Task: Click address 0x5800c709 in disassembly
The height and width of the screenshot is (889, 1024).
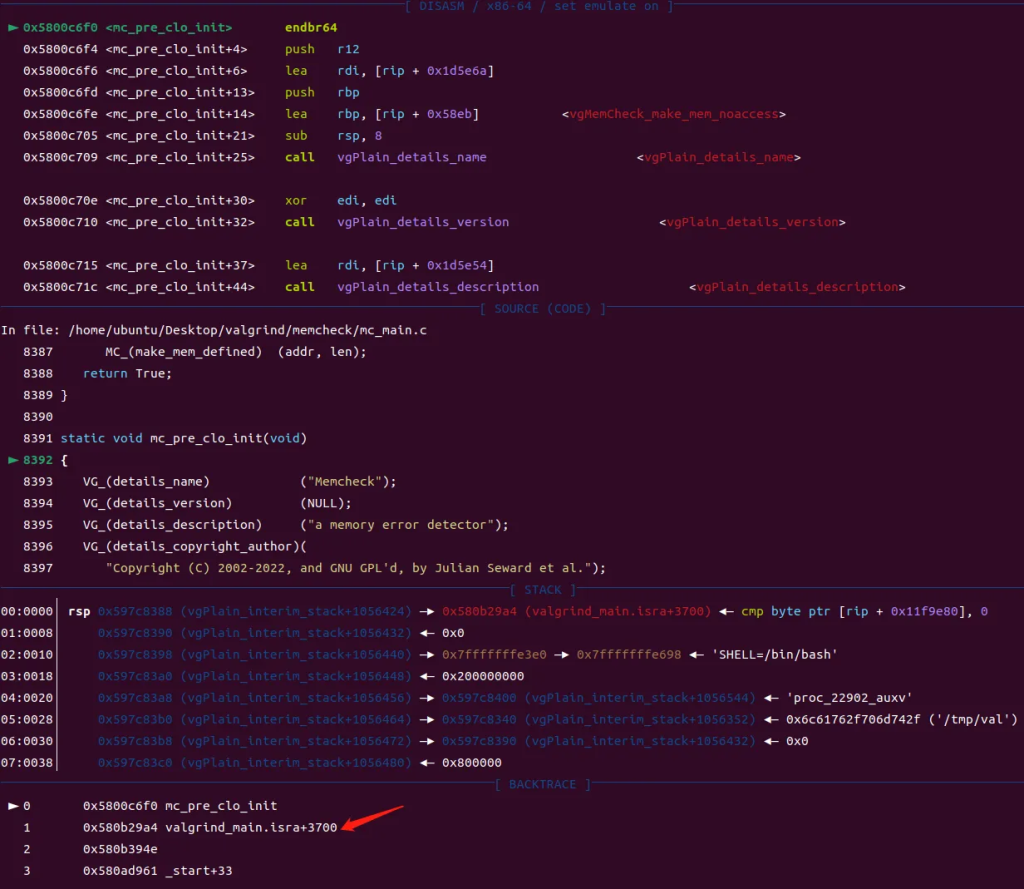Action: [60, 157]
